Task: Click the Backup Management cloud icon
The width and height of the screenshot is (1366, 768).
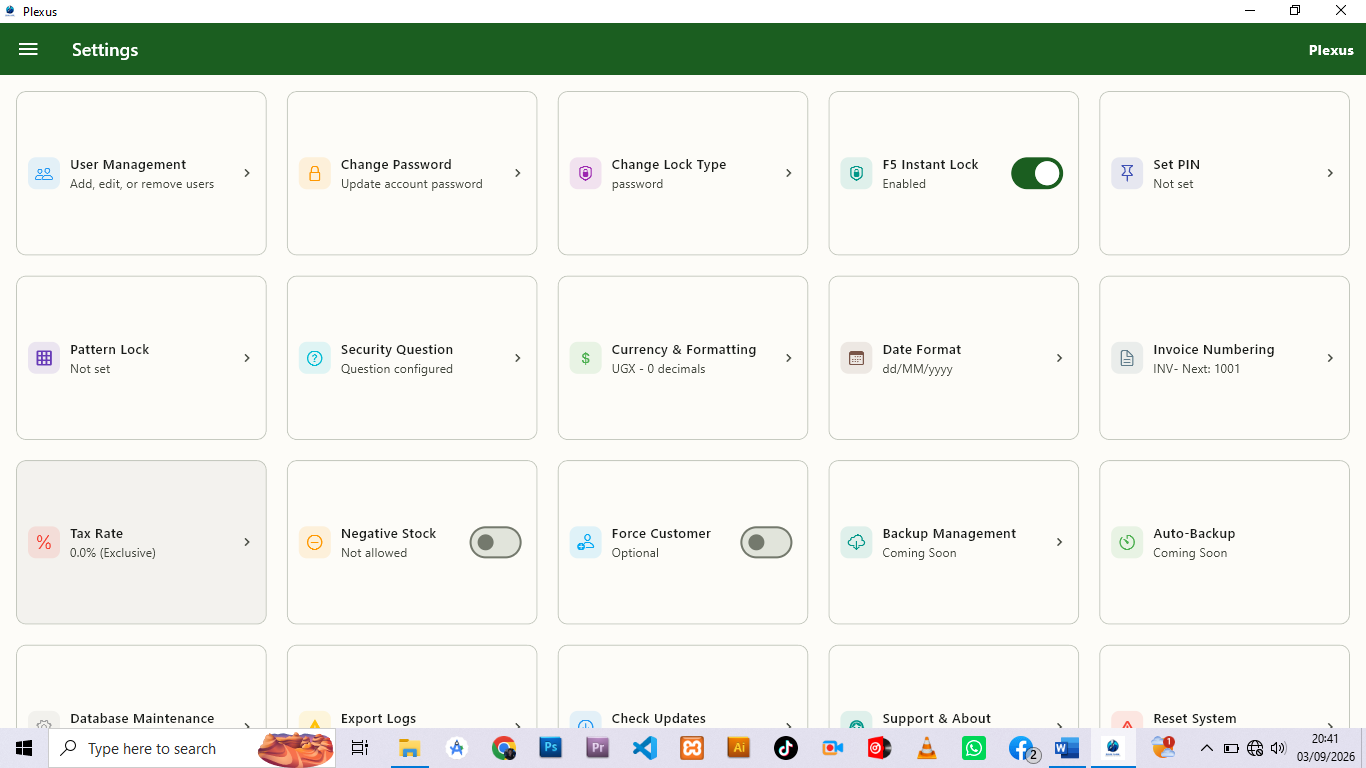Action: [856, 542]
